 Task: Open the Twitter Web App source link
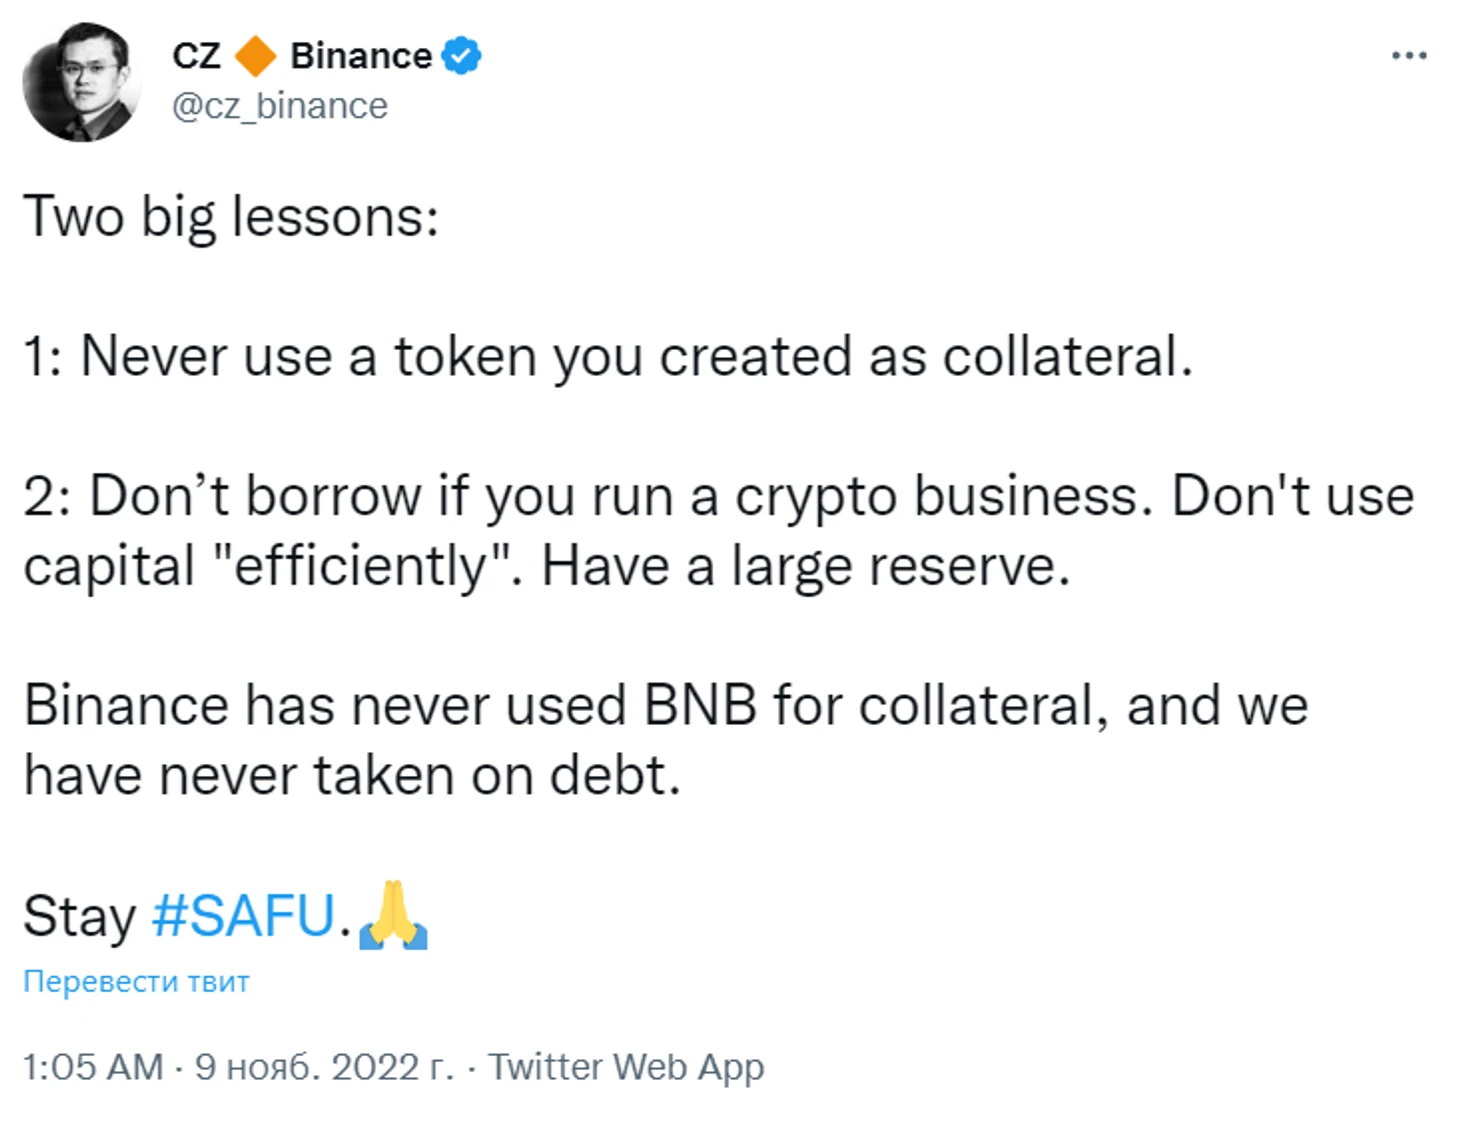626,1067
